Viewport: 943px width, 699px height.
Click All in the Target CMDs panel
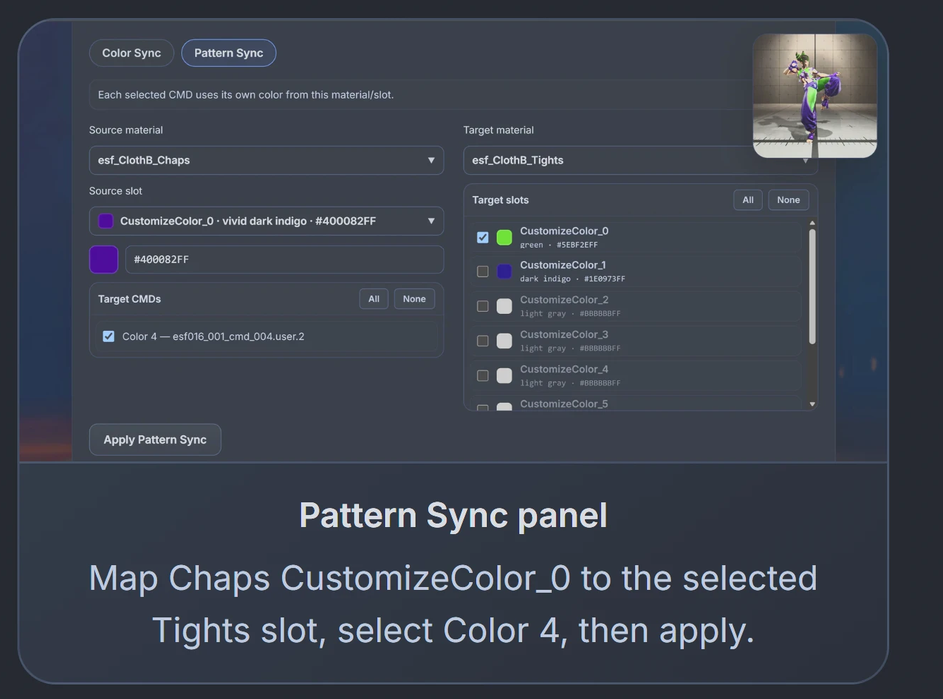tap(373, 299)
